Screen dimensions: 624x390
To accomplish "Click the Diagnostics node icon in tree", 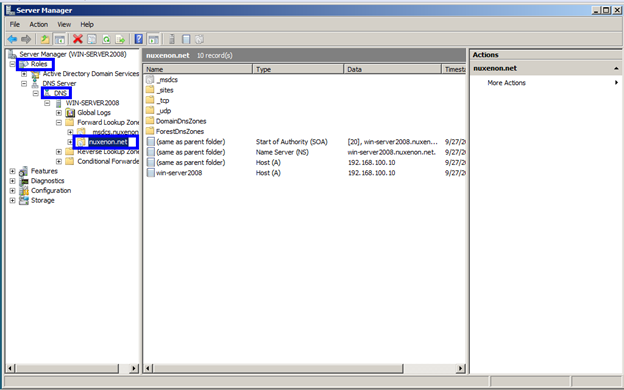I will (23, 181).
